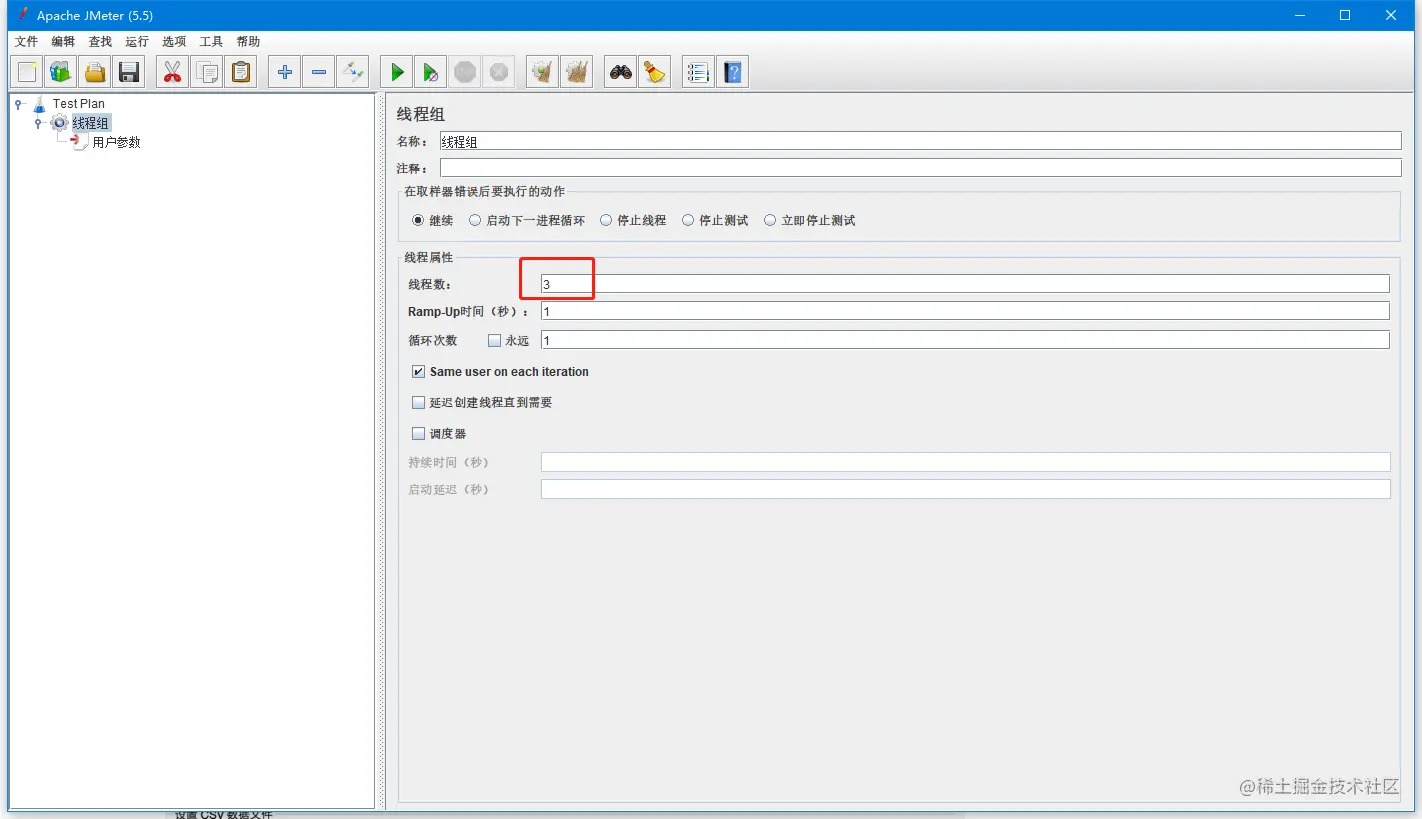Enable the 调度器 checkbox
1422x819 pixels.
point(419,434)
